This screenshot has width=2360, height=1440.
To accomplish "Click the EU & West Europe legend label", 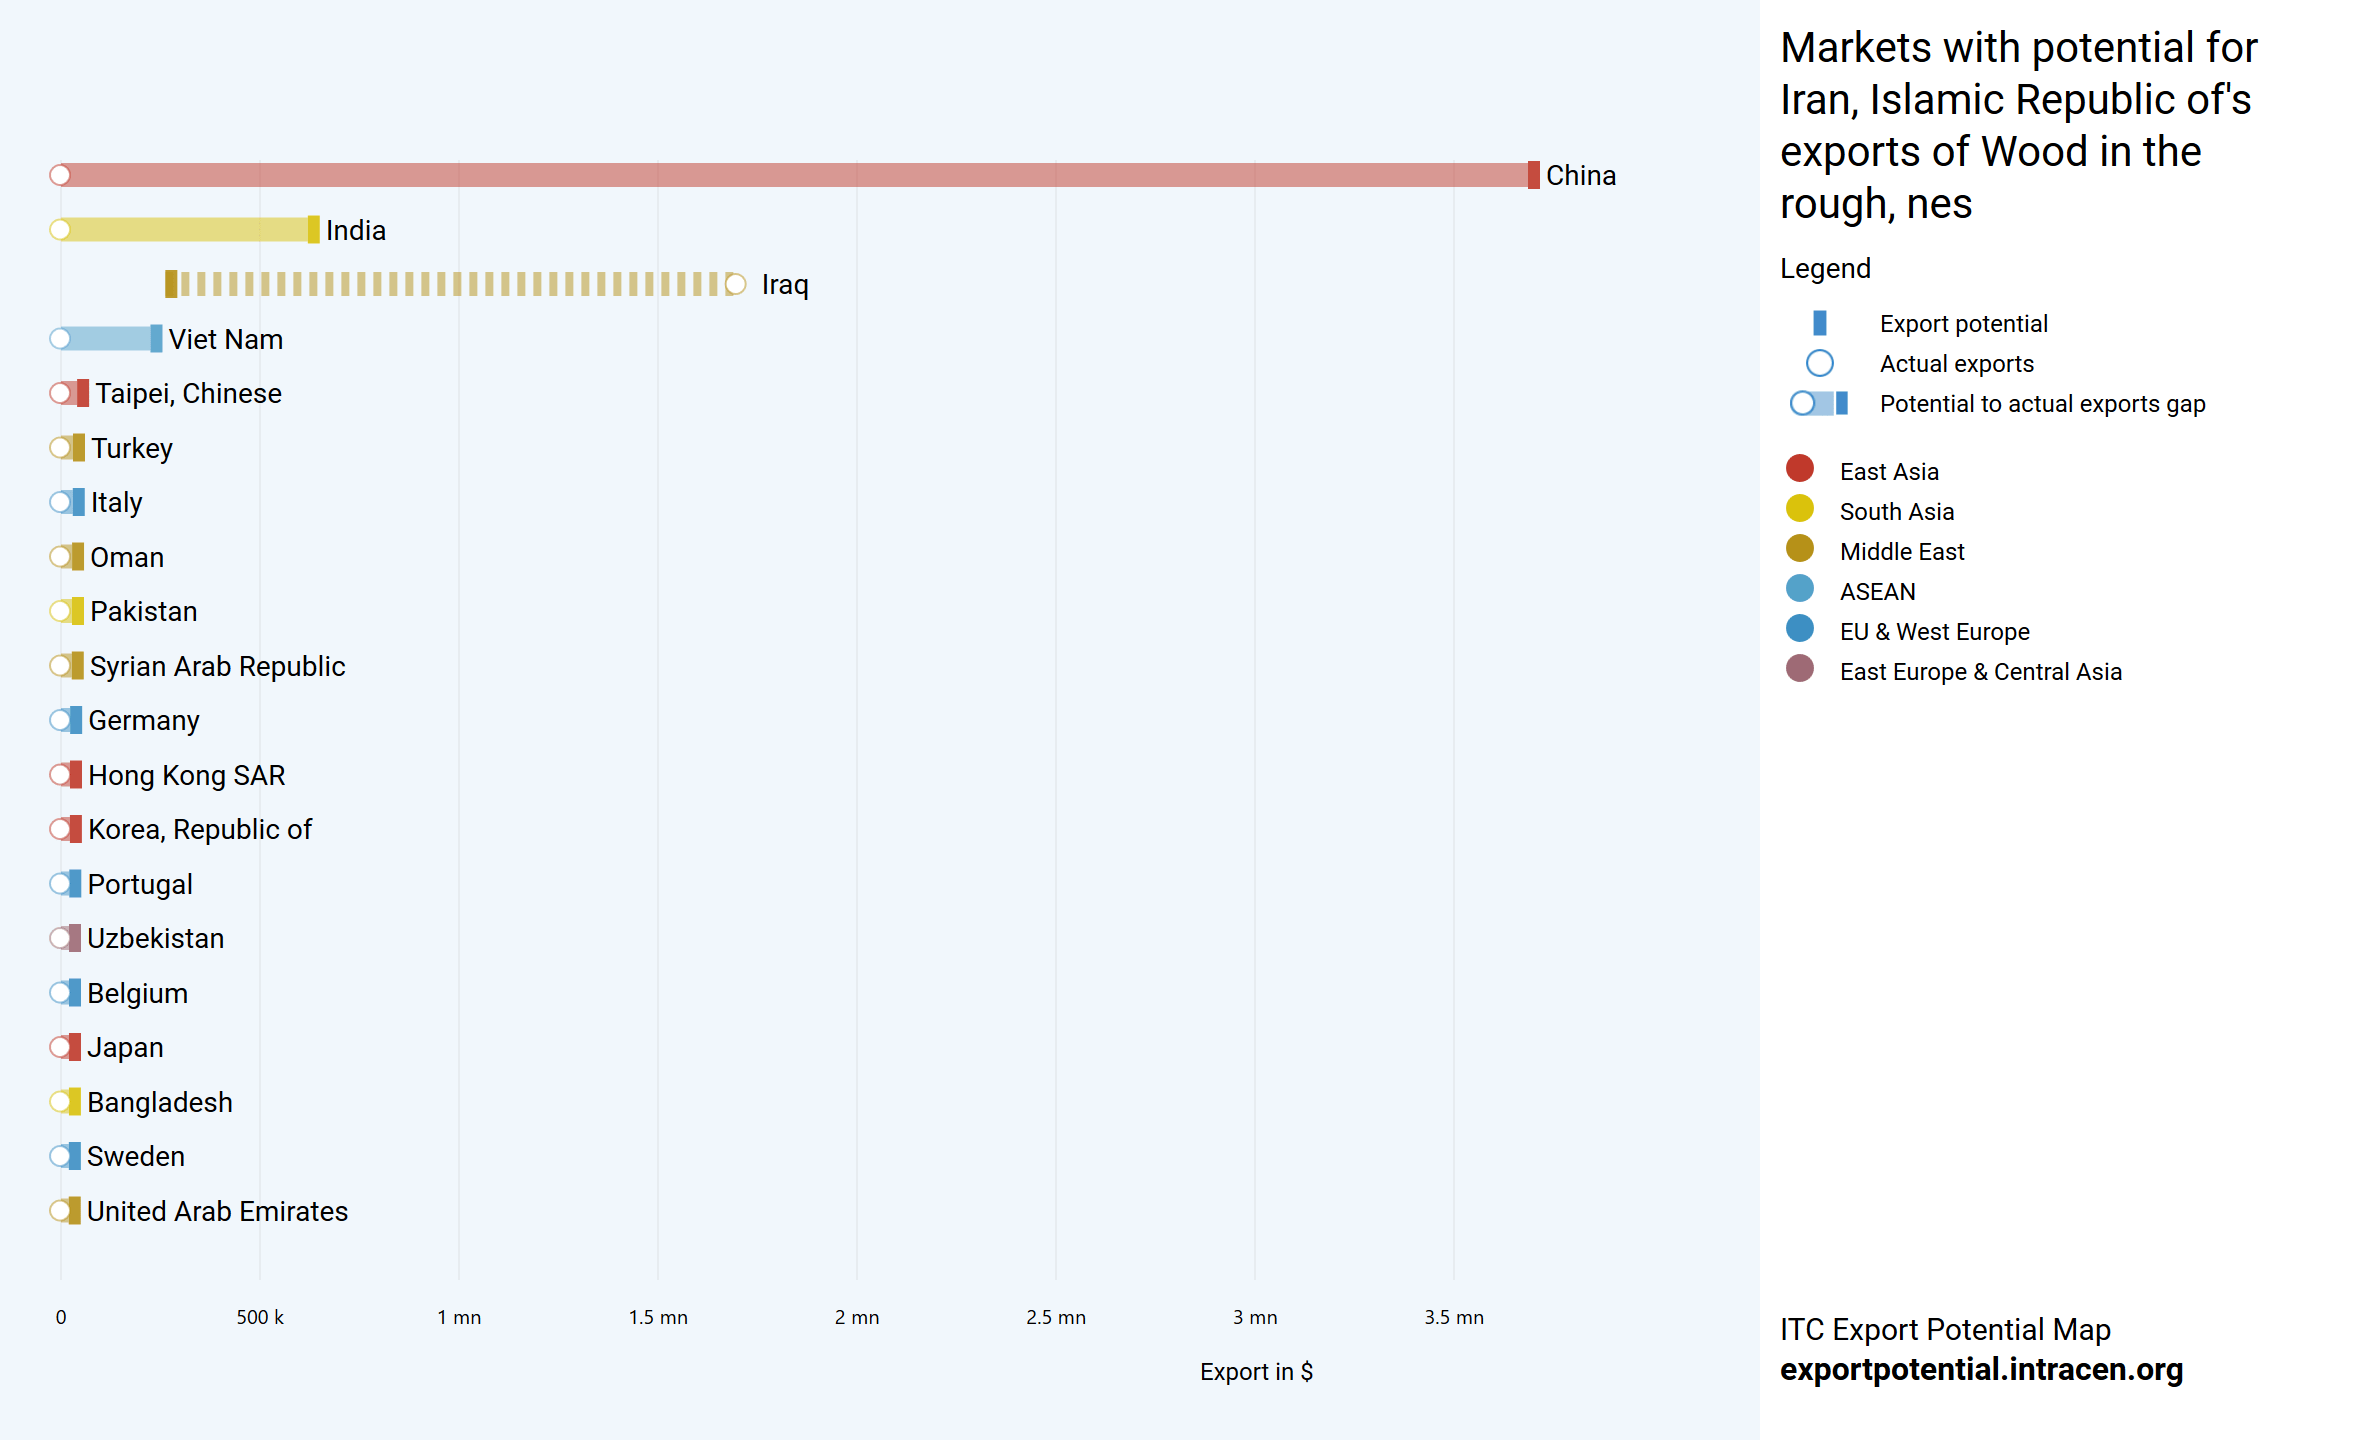I will click(x=1934, y=632).
